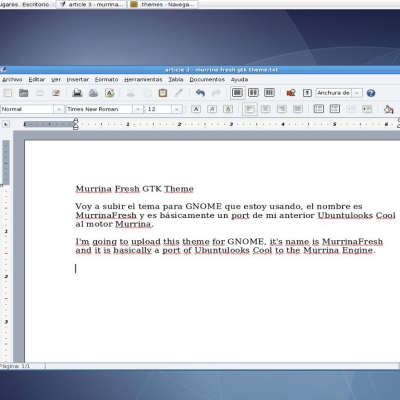
Task: Insert an image with the picture icon
Action: point(291,93)
